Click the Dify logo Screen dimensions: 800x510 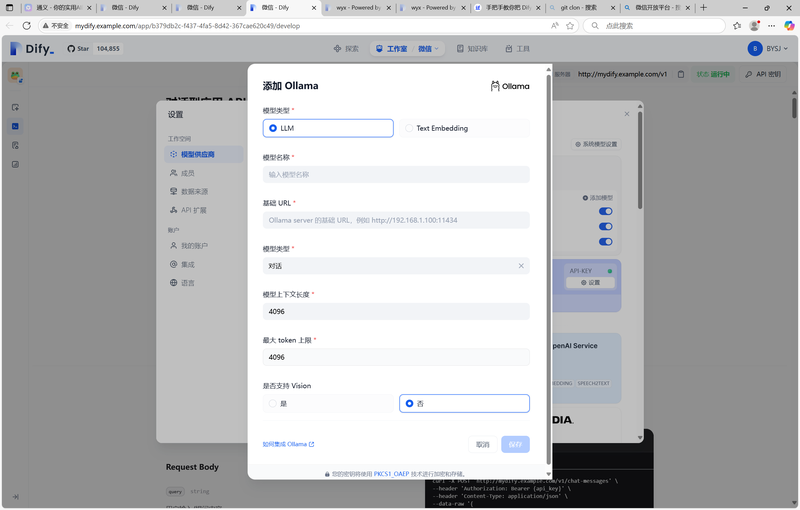click(32, 48)
